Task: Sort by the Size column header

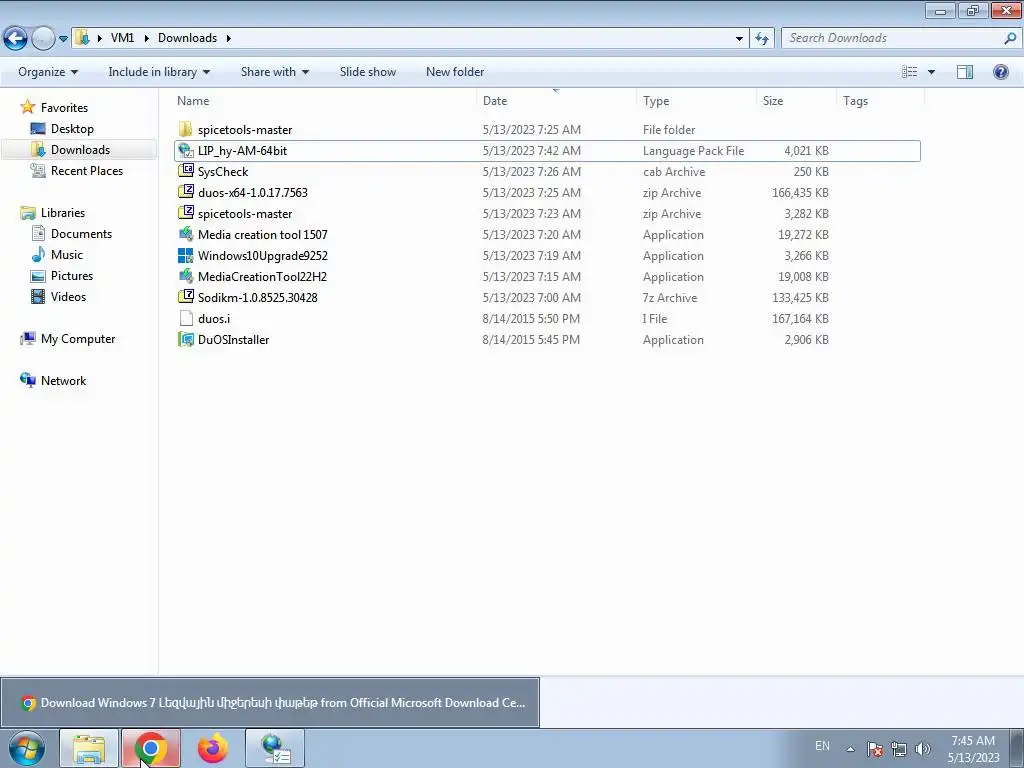Action: pos(773,101)
